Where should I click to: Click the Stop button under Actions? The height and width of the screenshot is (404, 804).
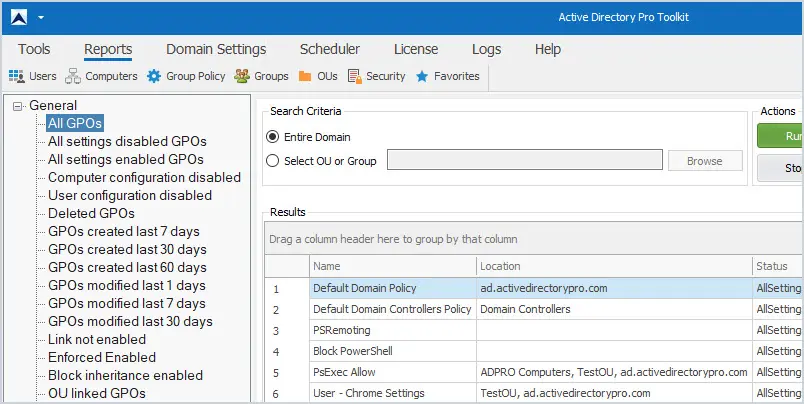tap(780, 168)
